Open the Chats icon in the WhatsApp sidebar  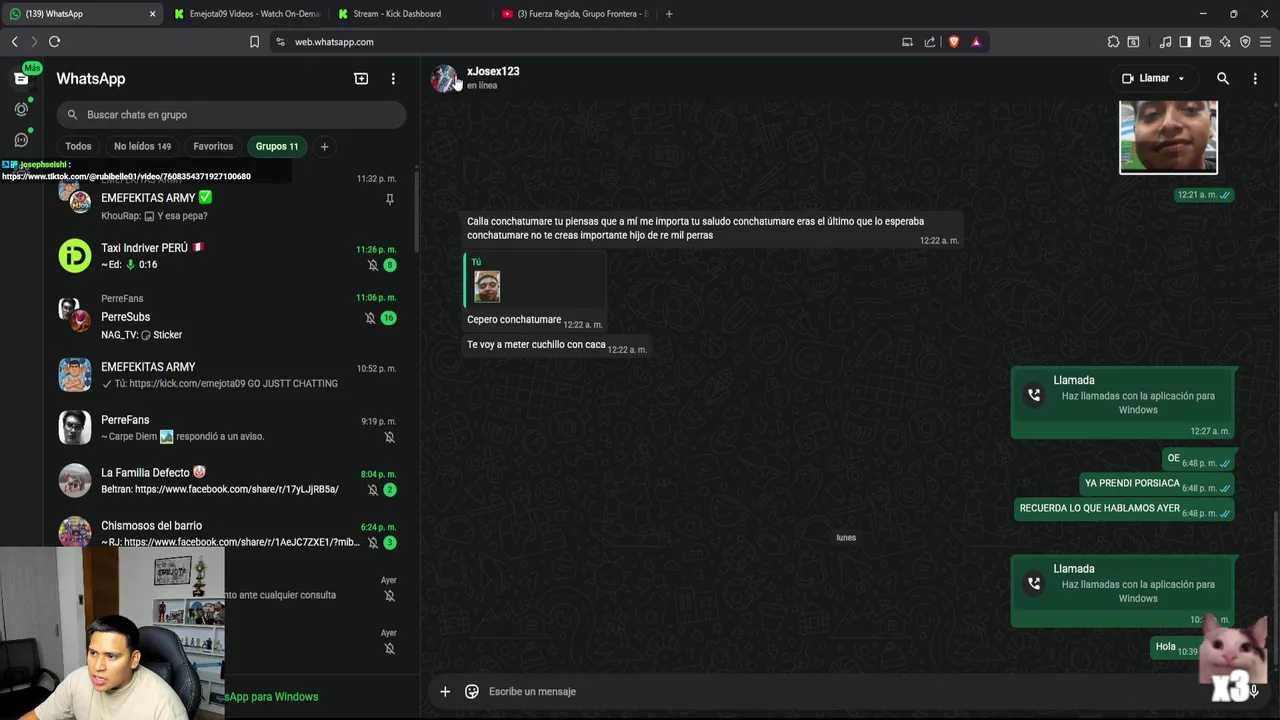(x=21, y=78)
